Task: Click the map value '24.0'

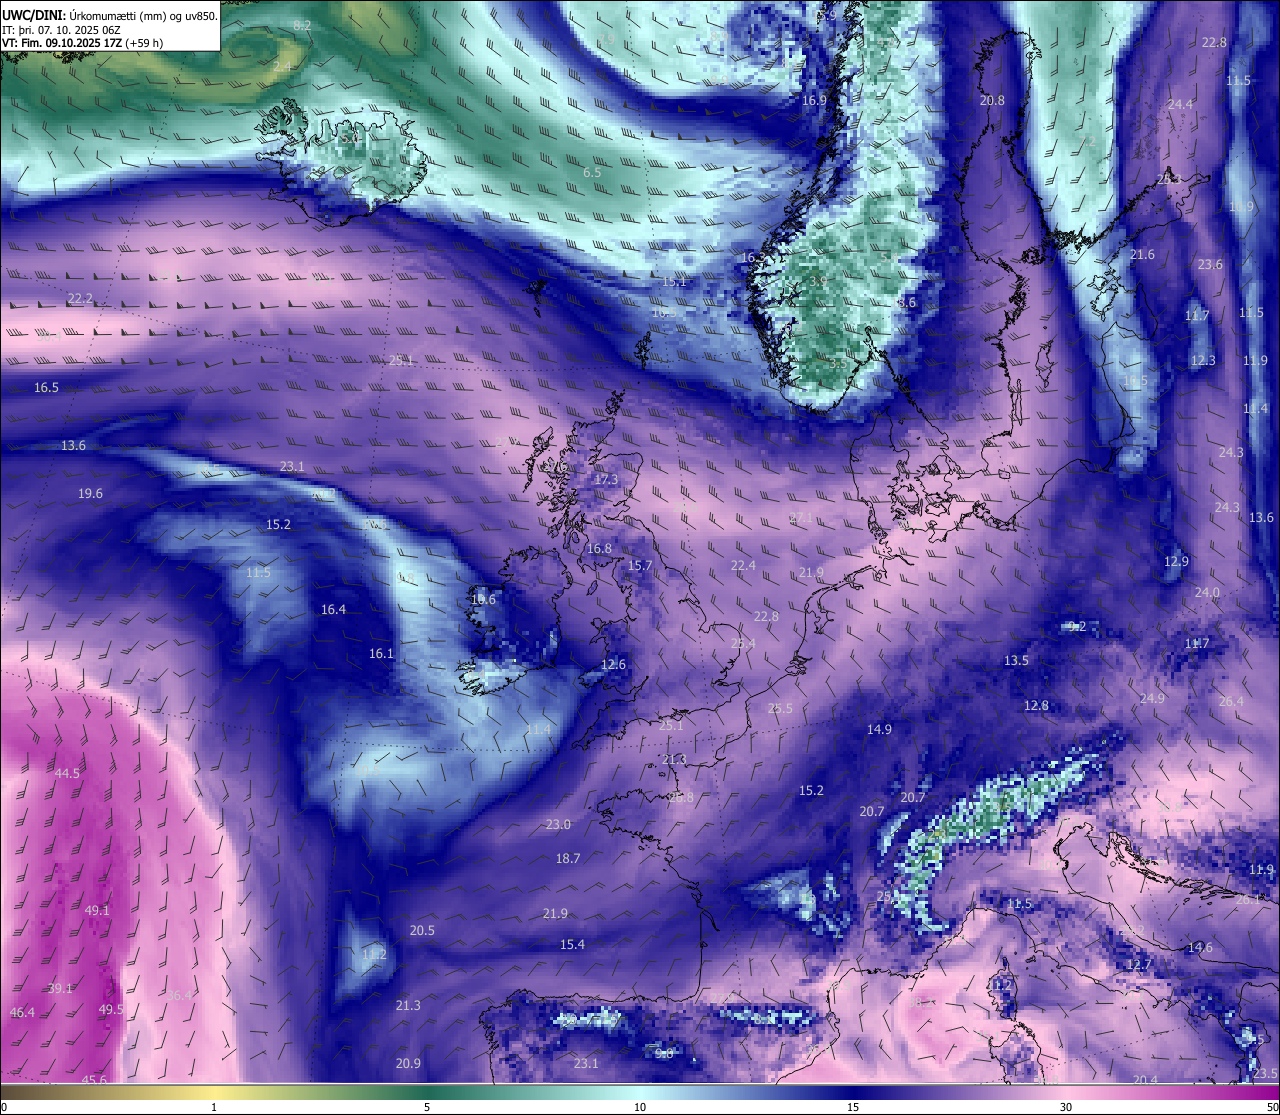Action: coord(1207,593)
